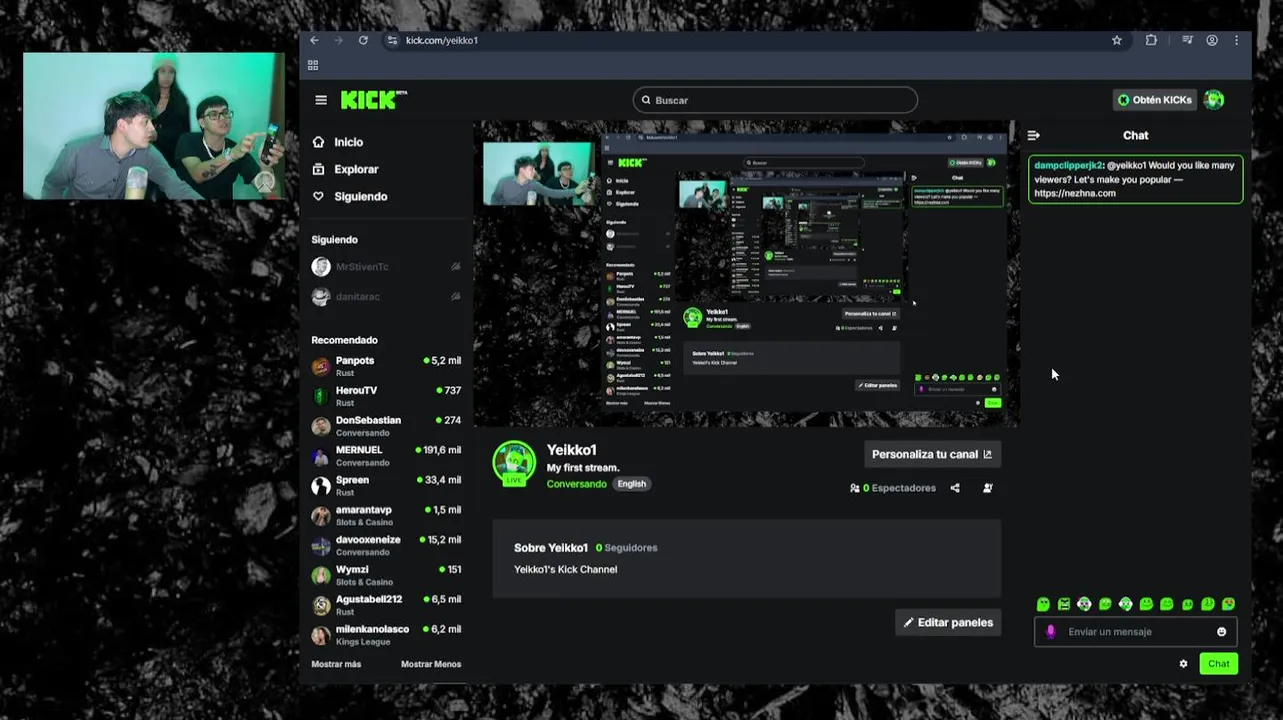Open recommended channel Spreen
Screen dimensions: 1283x720
386,486
